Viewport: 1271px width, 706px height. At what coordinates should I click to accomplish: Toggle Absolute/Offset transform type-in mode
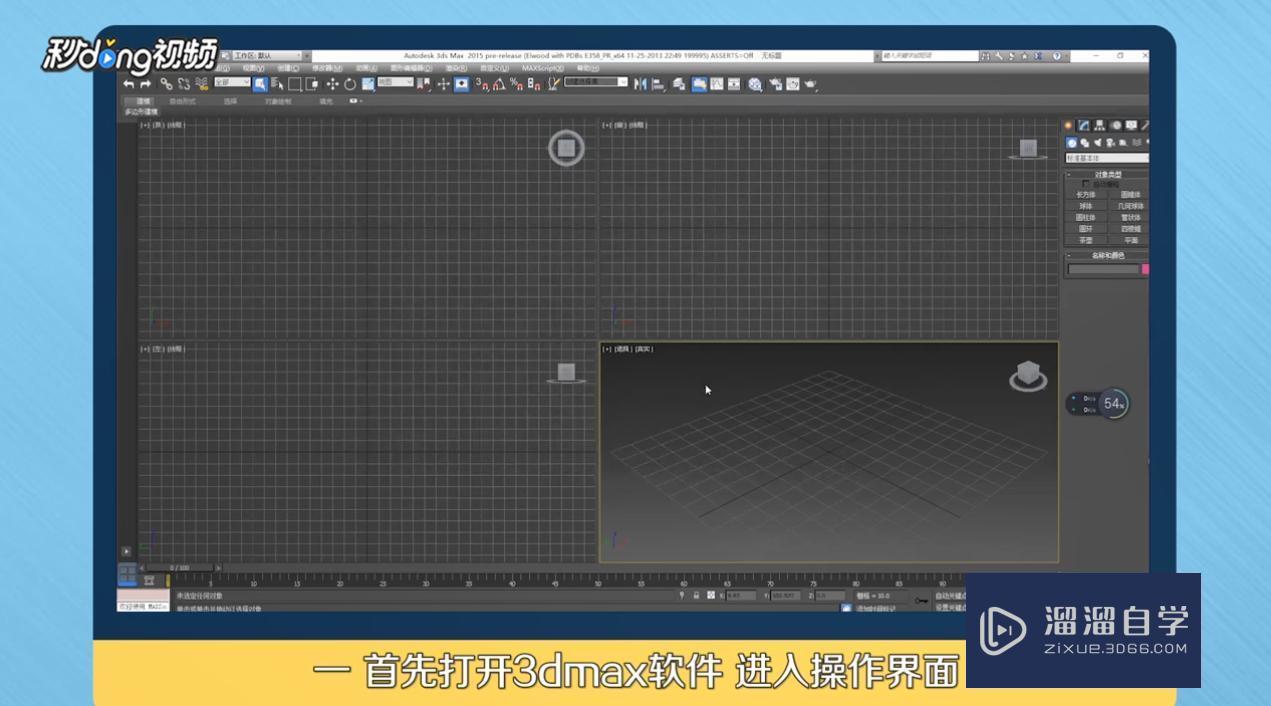point(711,595)
